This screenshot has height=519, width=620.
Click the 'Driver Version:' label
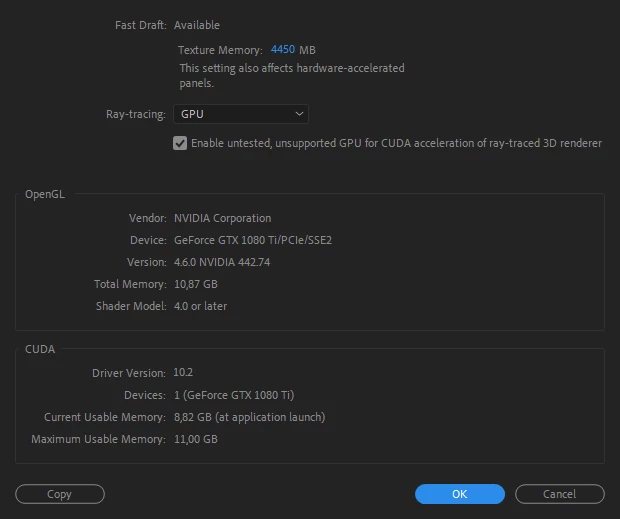click(x=129, y=373)
